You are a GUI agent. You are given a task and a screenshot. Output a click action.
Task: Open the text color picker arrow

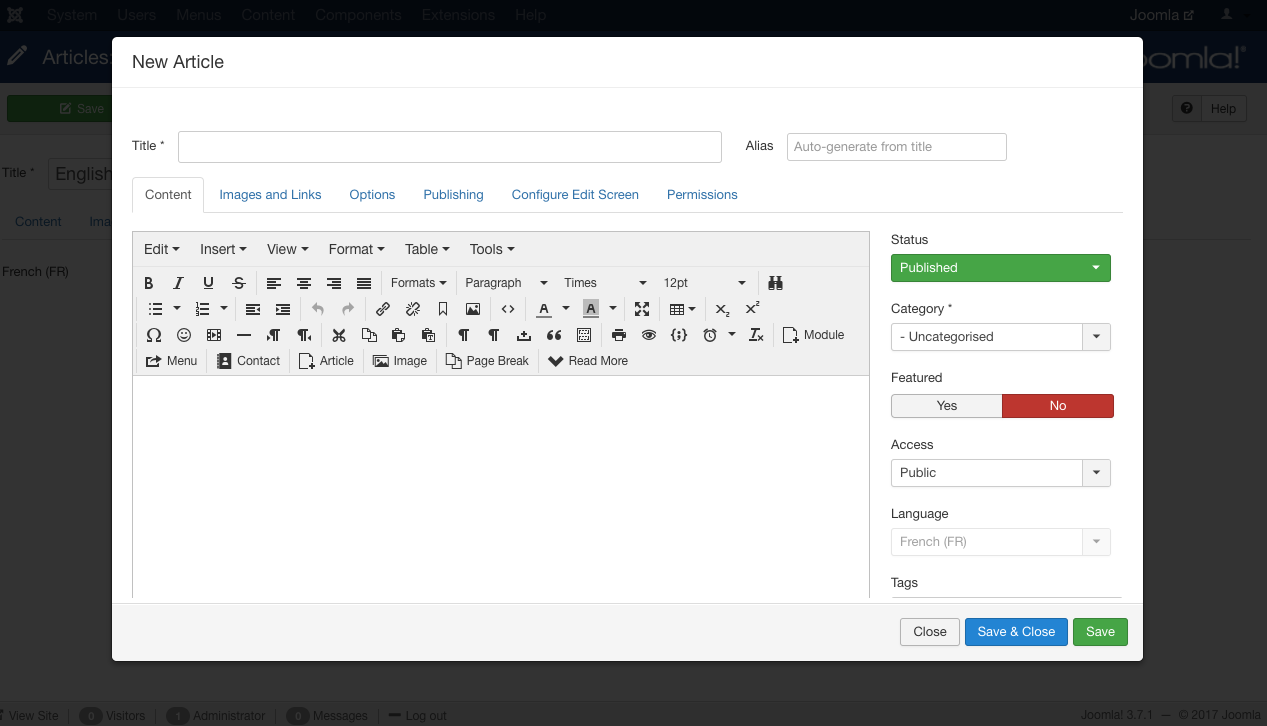pyautogui.click(x=566, y=309)
